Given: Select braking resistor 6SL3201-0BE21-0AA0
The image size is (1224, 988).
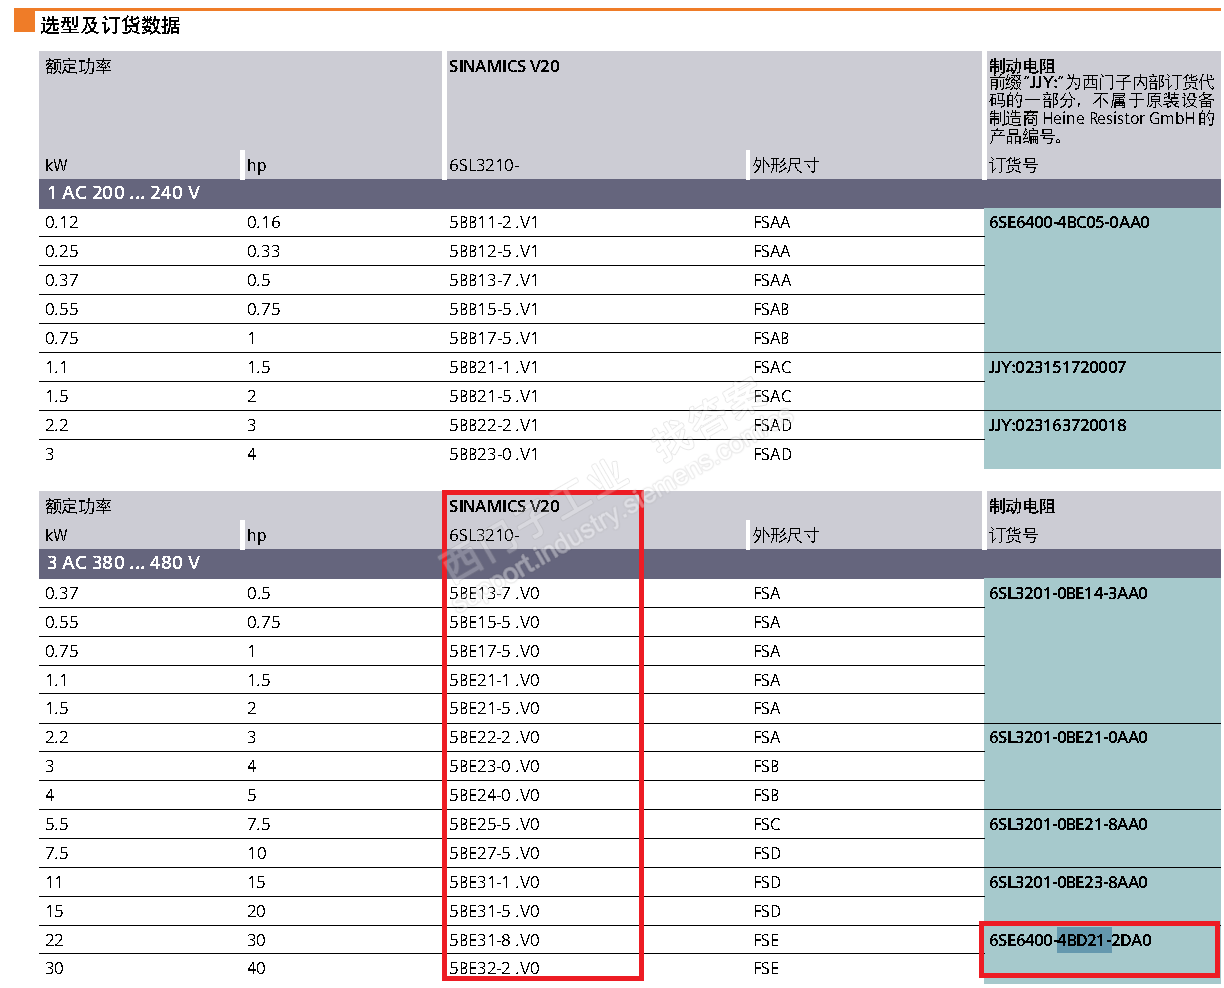Looking at the screenshot, I should (x=1068, y=737).
